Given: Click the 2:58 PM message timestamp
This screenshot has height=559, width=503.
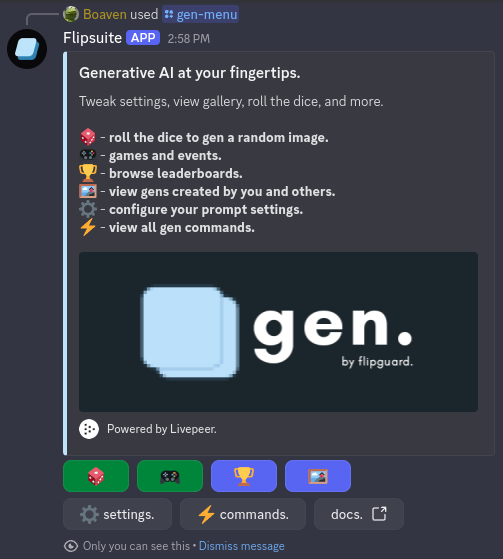Looking at the screenshot, I should click(x=189, y=39).
